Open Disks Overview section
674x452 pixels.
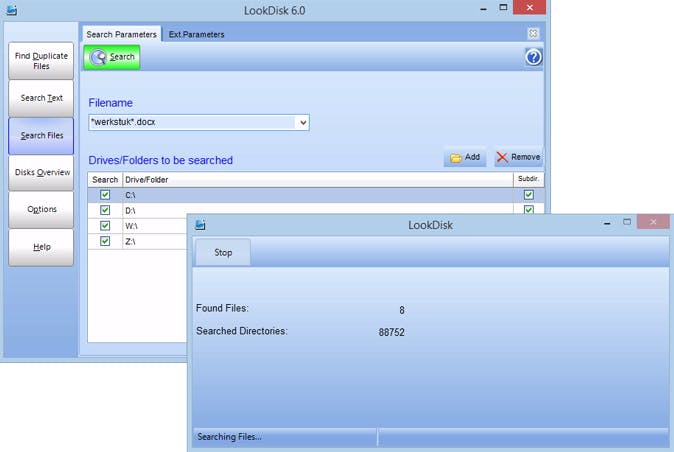(41, 172)
